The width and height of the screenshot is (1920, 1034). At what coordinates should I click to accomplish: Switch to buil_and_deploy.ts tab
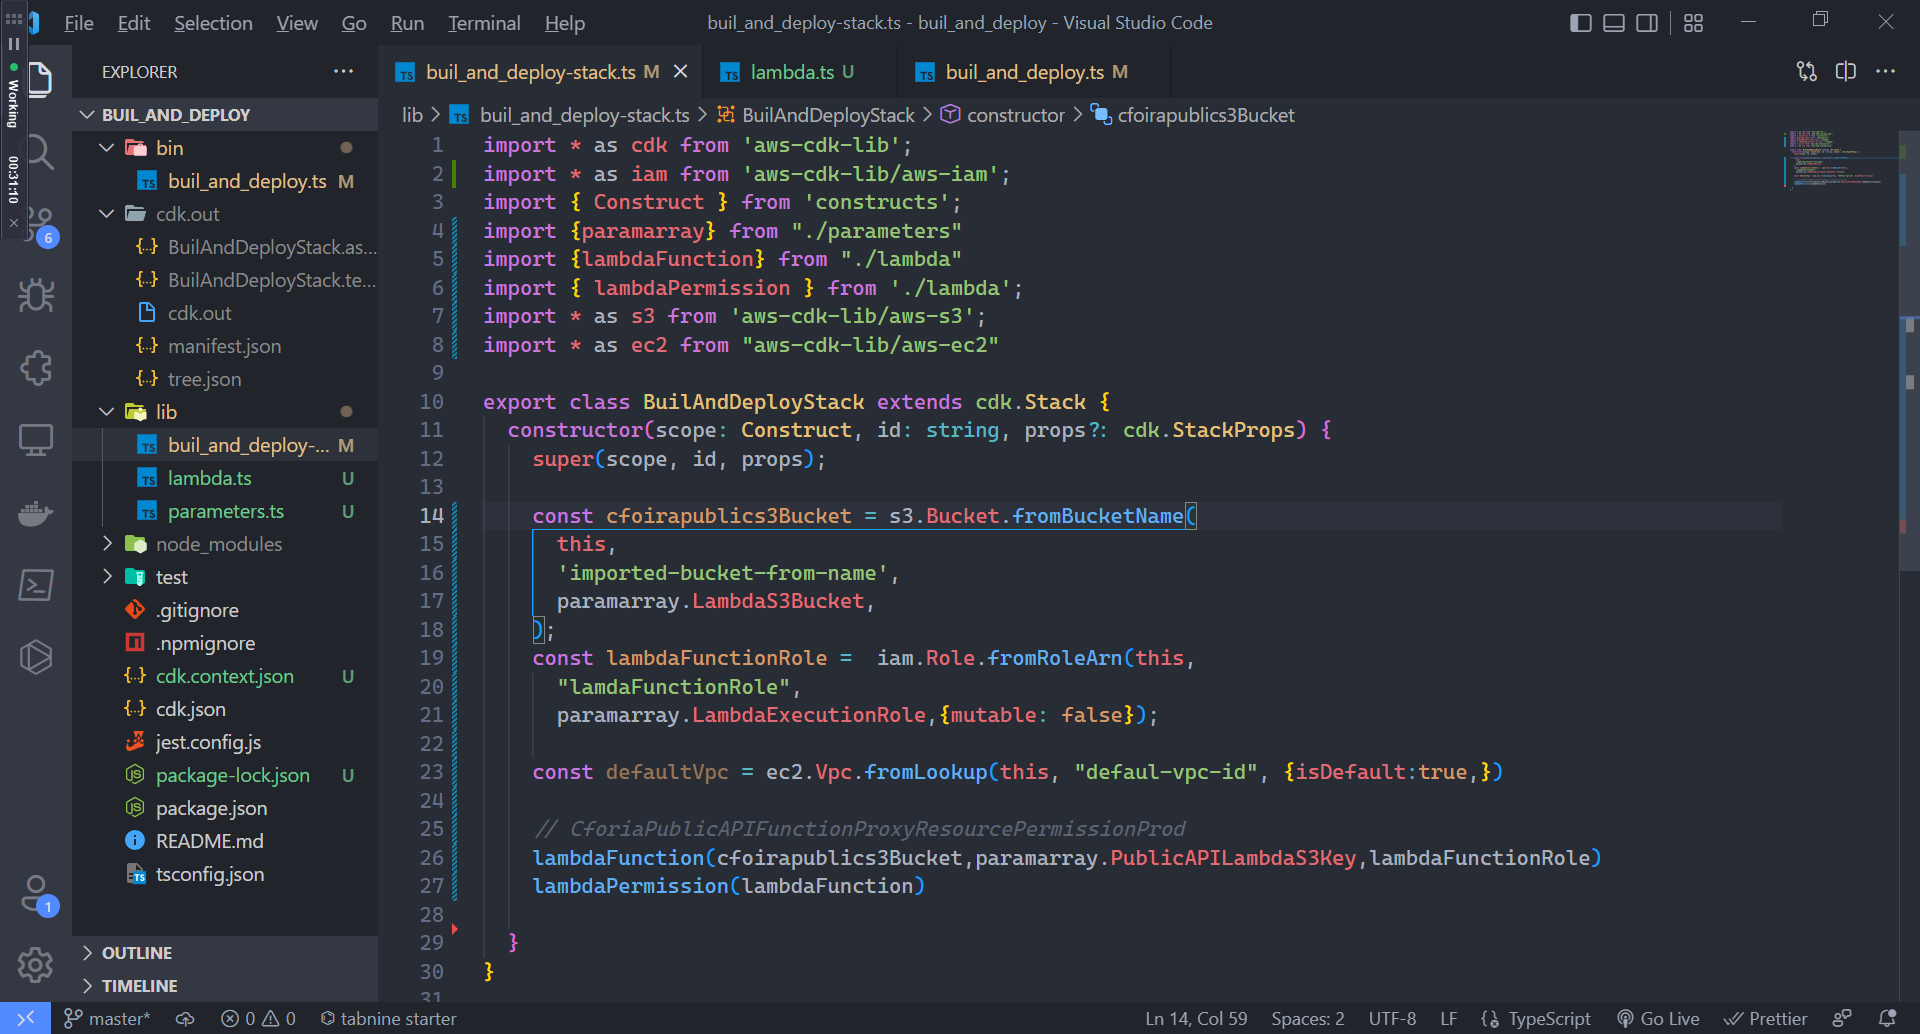click(x=1036, y=72)
